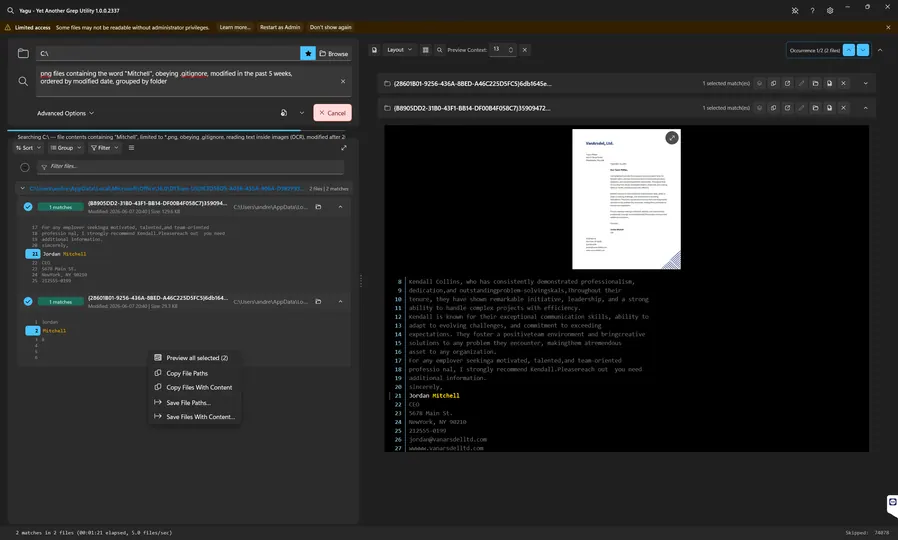Collapse the (B8905DD2 preview section

(x=865, y=108)
